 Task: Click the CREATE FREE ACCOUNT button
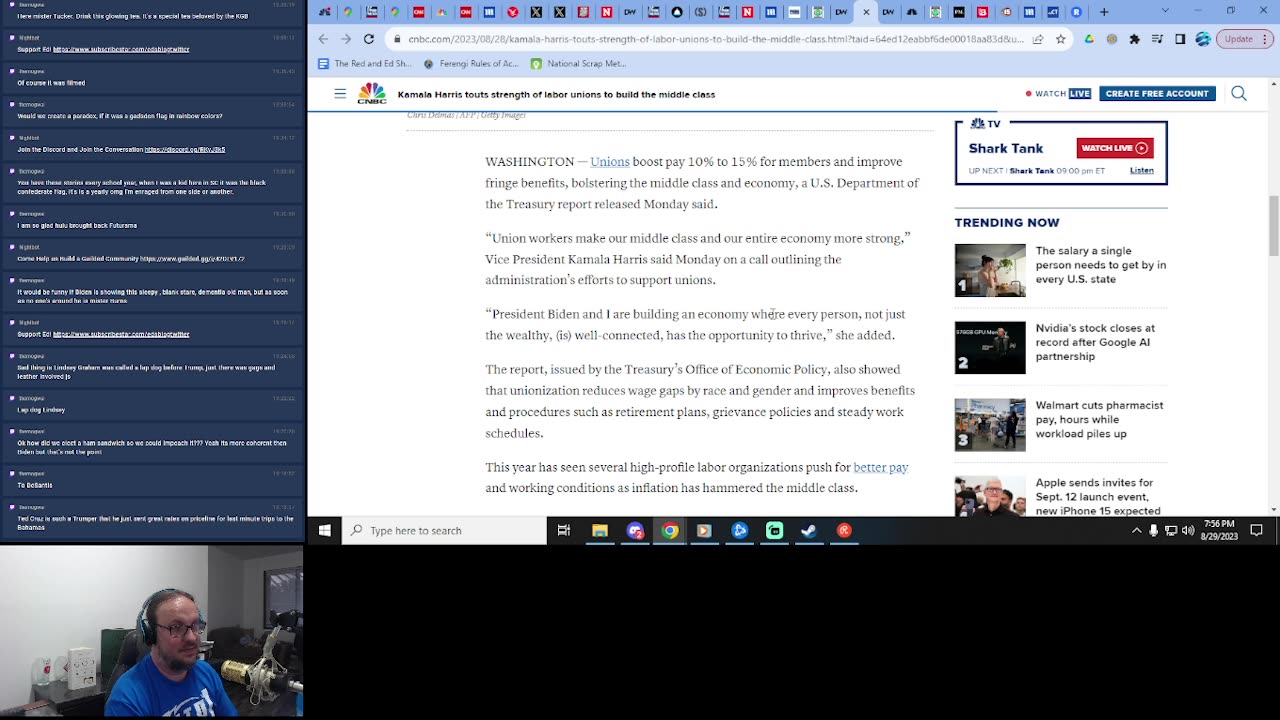(1157, 94)
